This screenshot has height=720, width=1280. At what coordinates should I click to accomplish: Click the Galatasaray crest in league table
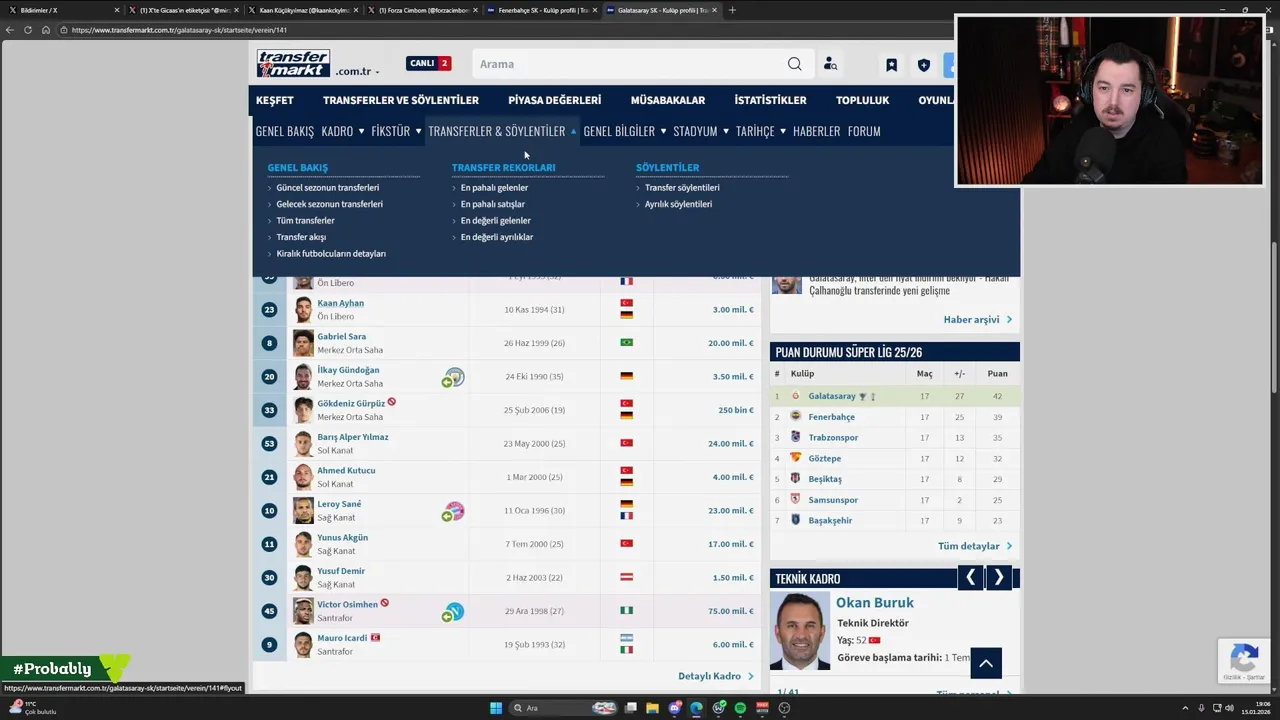pos(796,396)
